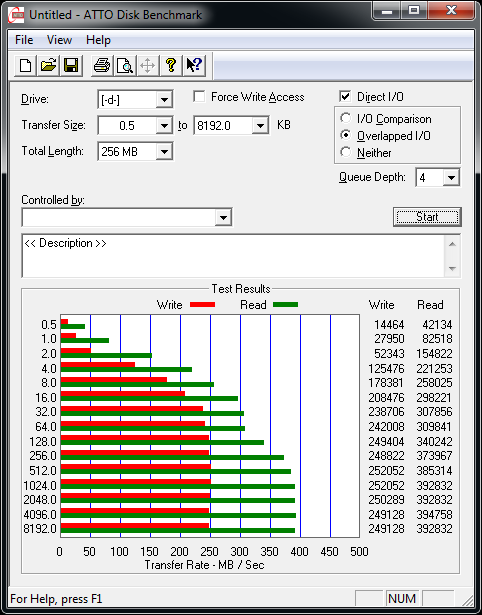Activate the context help arrow icon

(x=194, y=65)
